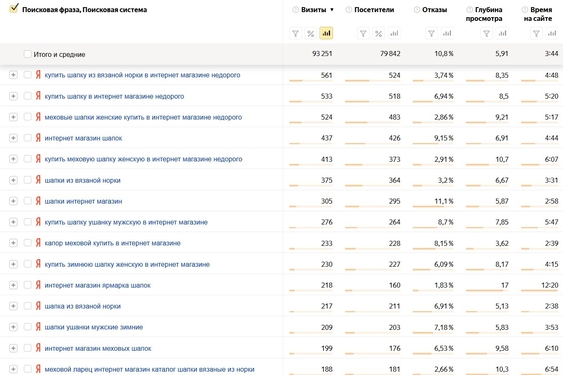Toggle percent view under Визиты column
This screenshot has width=563, height=375.
pos(311,33)
